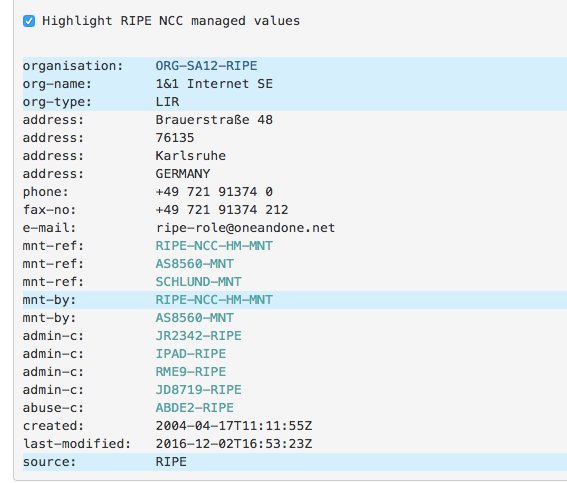Open AS8560-MNT link in mnt-by row
The height and width of the screenshot is (483, 567).
[195, 318]
